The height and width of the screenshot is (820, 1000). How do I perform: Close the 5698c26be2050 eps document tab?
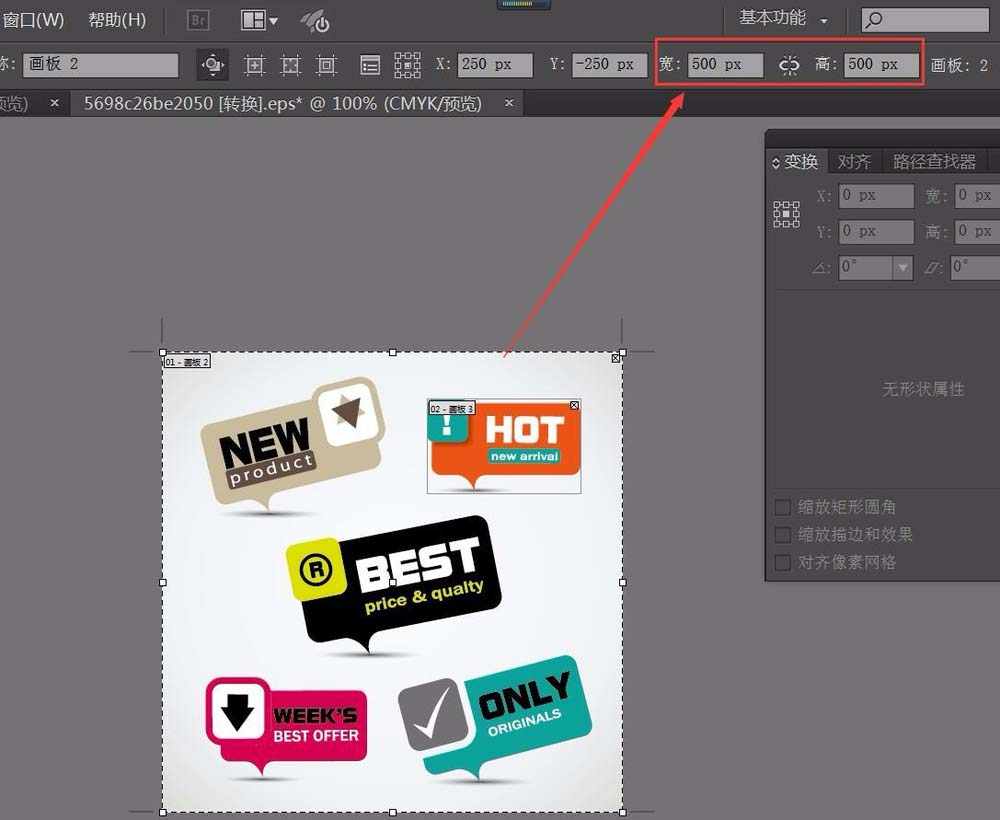[509, 103]
